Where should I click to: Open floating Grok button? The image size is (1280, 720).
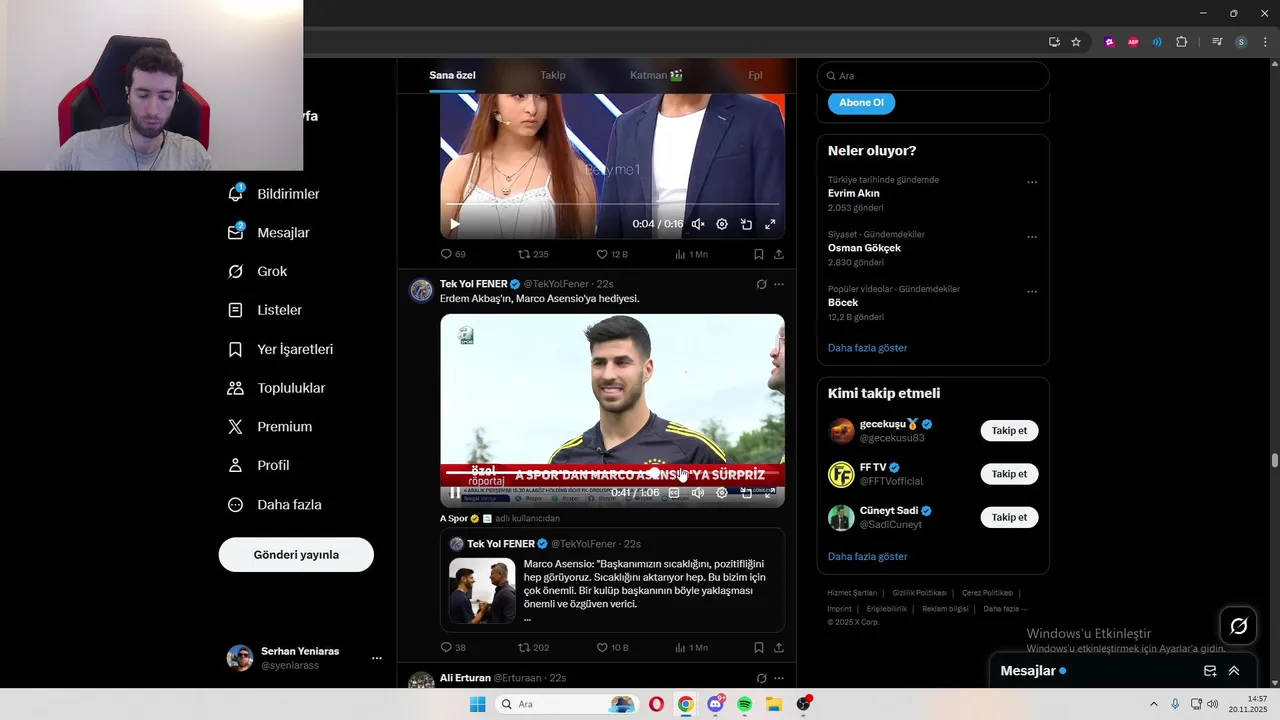click(1238, 626)
